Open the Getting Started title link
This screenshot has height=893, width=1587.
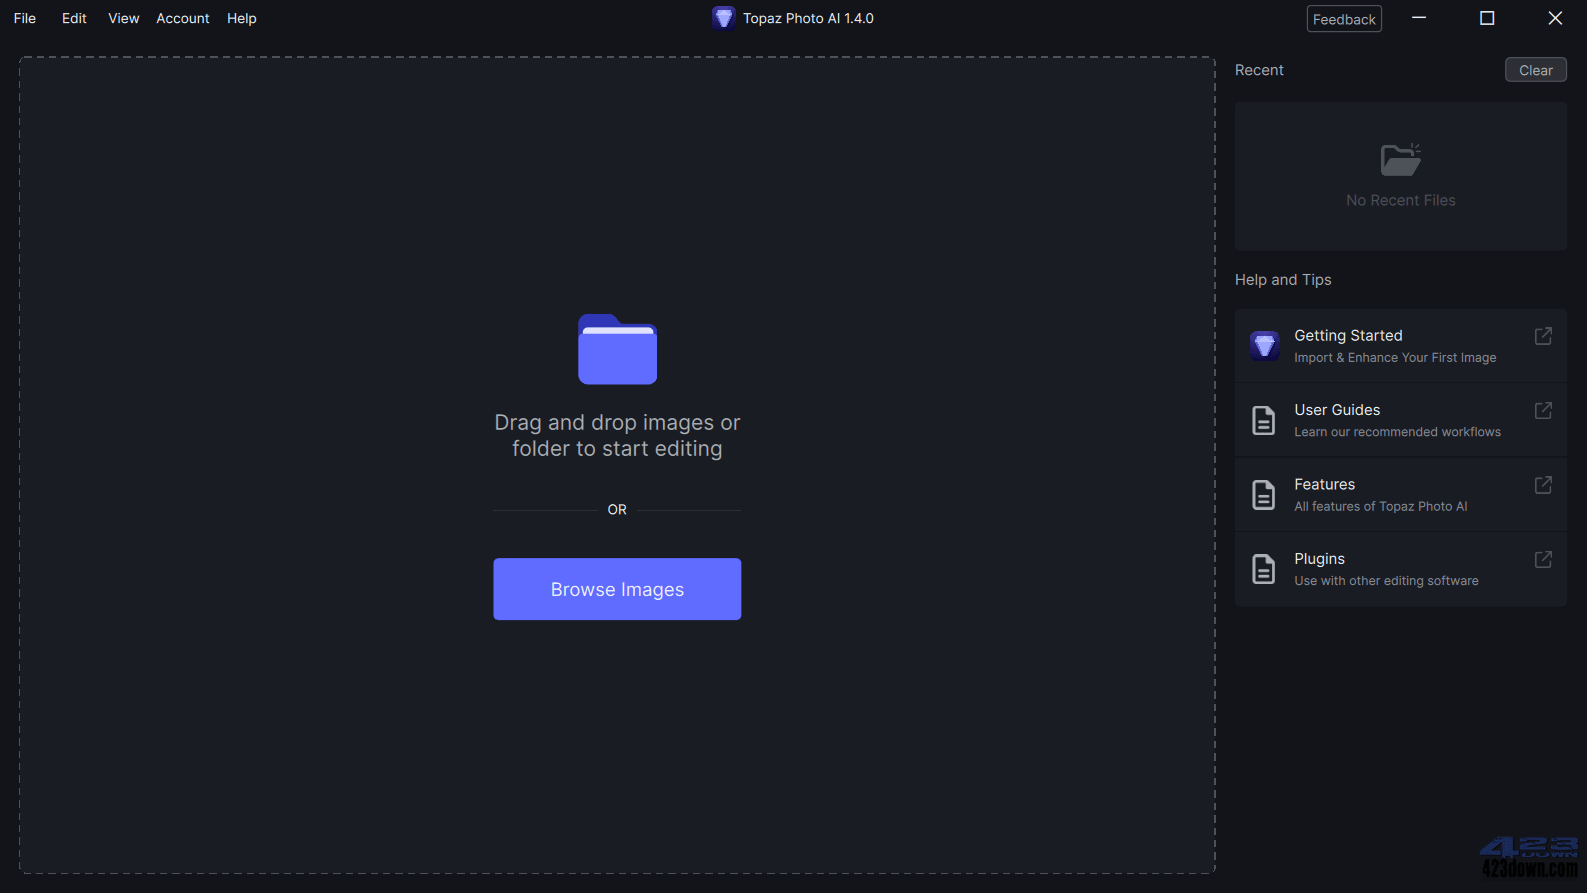tap(1348, 335)
